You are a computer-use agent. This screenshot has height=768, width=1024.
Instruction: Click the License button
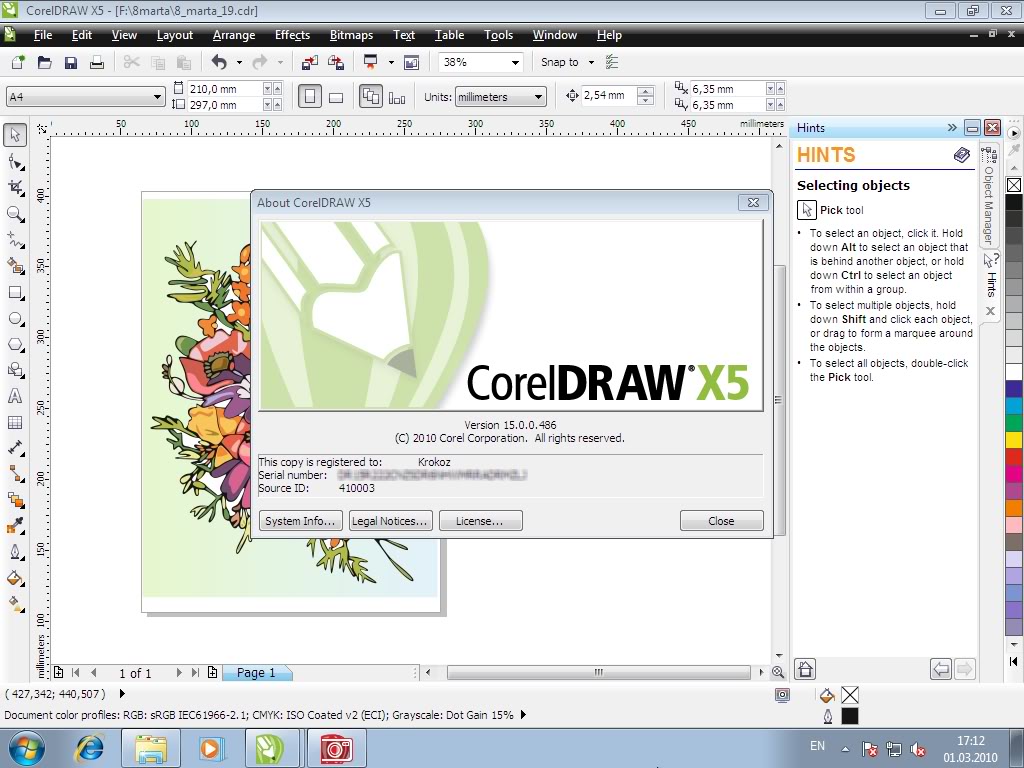point(480,520)
